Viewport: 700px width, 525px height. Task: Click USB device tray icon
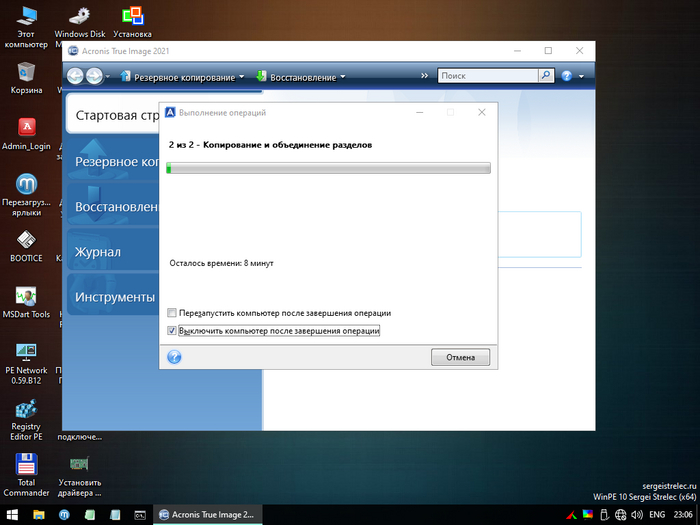coord(604,515)
